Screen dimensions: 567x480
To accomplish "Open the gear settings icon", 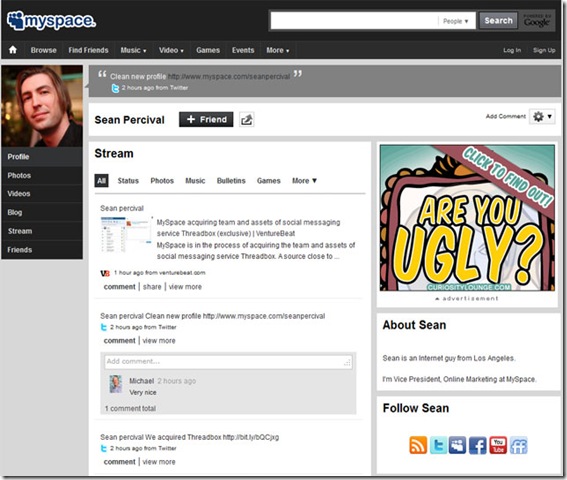I will pos(538,116).
